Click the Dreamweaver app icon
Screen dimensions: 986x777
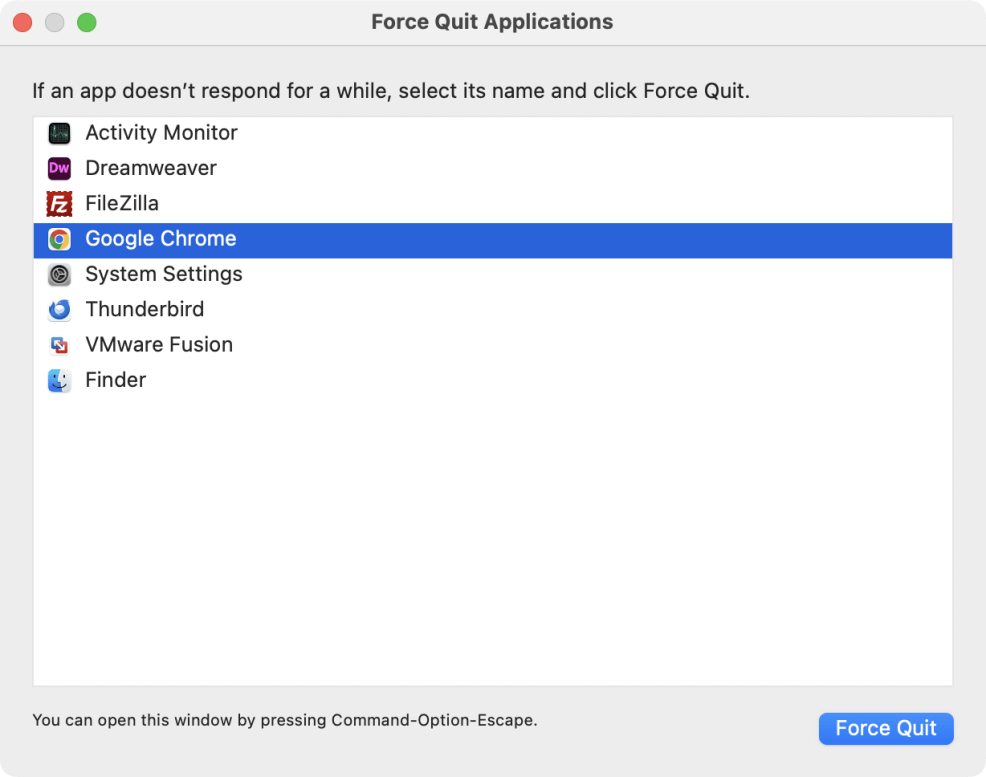(58, 168)
